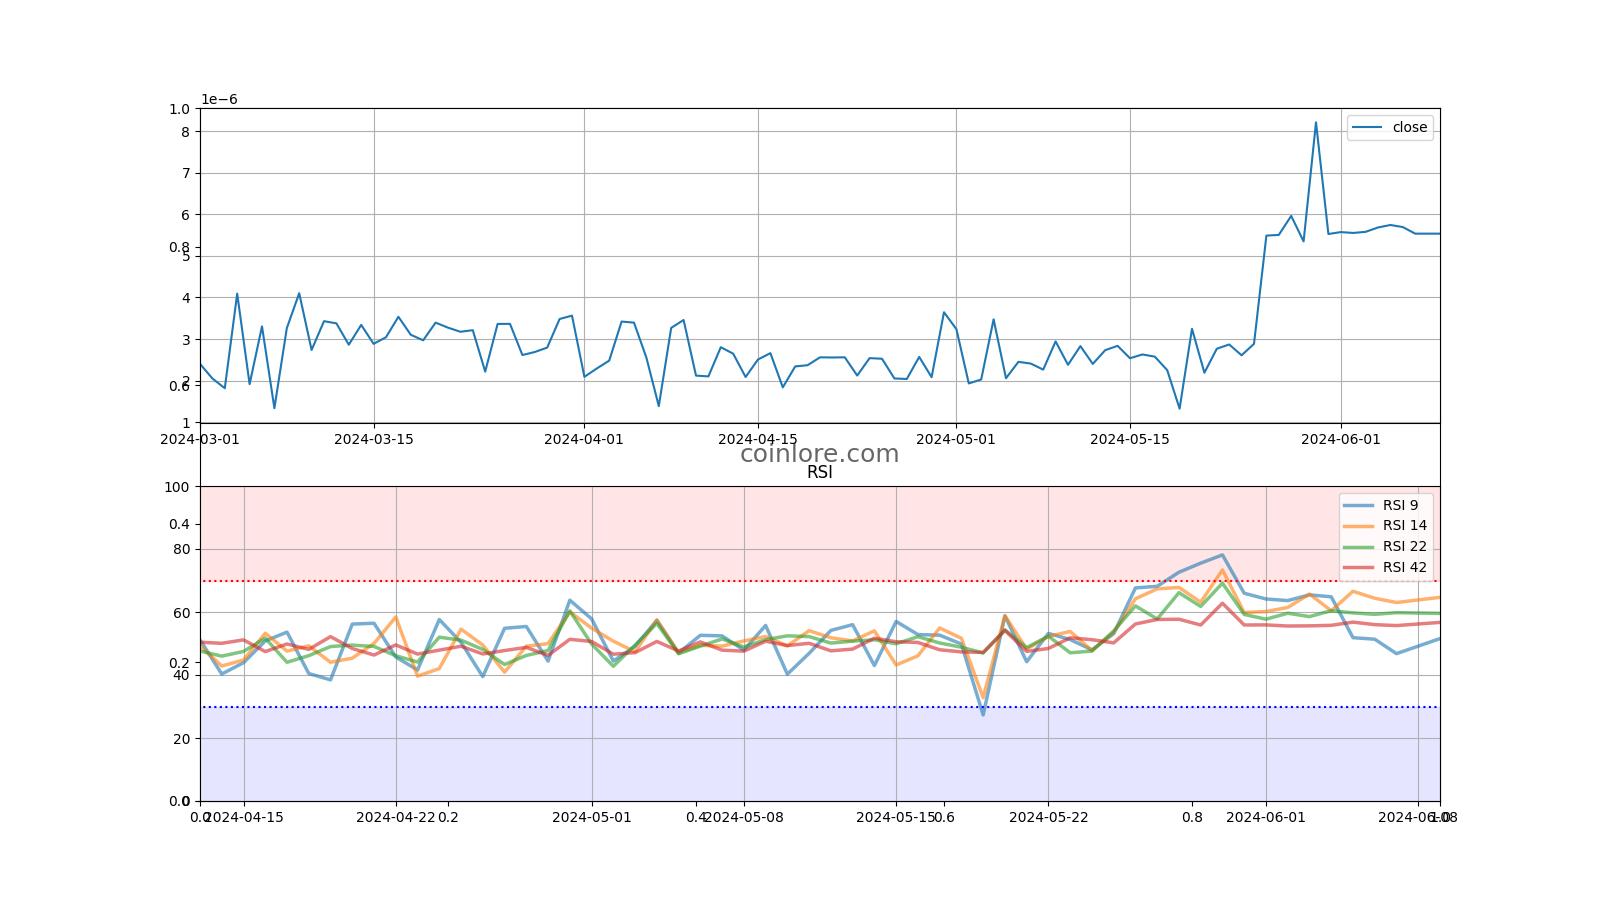This screenshot has width=1600, height=900.
Task: Click the RSI 9 blue line swatch
Action: [1358, 506]
